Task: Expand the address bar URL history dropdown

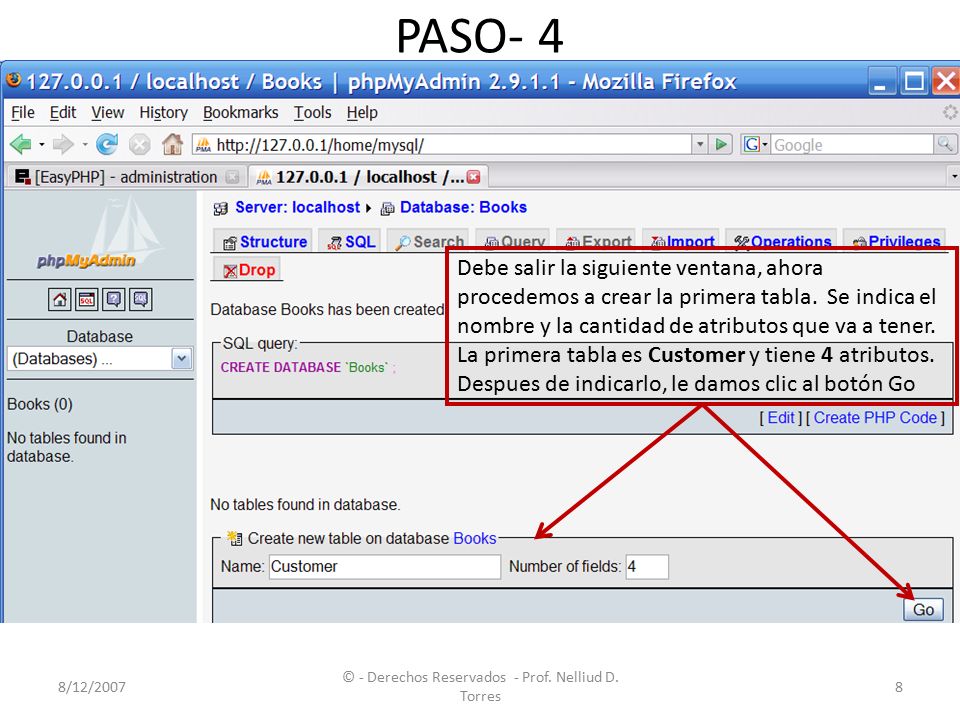Action: pyautogui.click(x=700, y=144)
